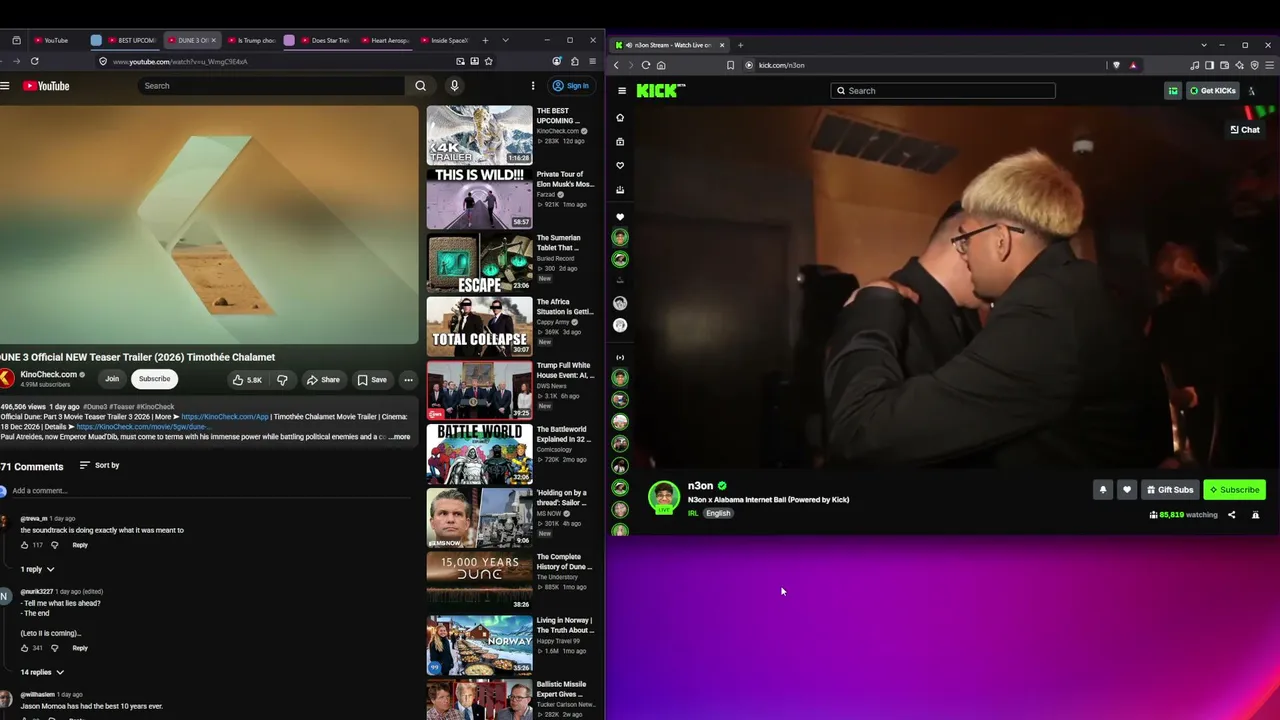The height and width of the screenshot is (720, 1280).
Task: Toggle the browser sidebar panel in Kick window
Action: pos(1209,65)
